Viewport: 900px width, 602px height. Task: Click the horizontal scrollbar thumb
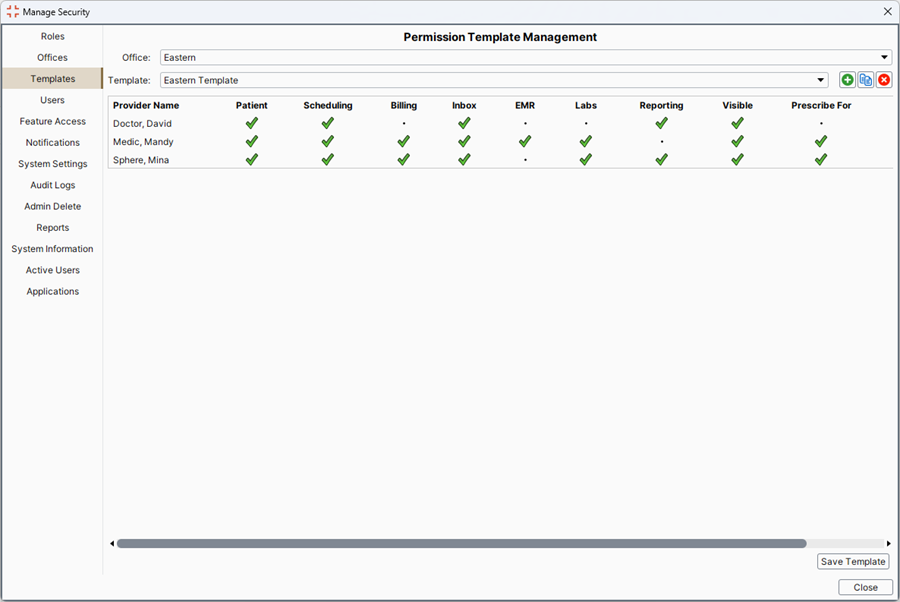pyautogui.click(x=460, y=544)
